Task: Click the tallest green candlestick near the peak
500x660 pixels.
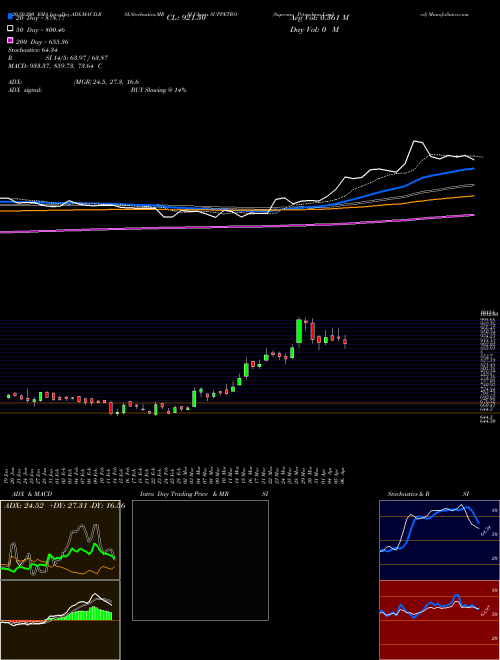Action: click(x=299, y=331)
